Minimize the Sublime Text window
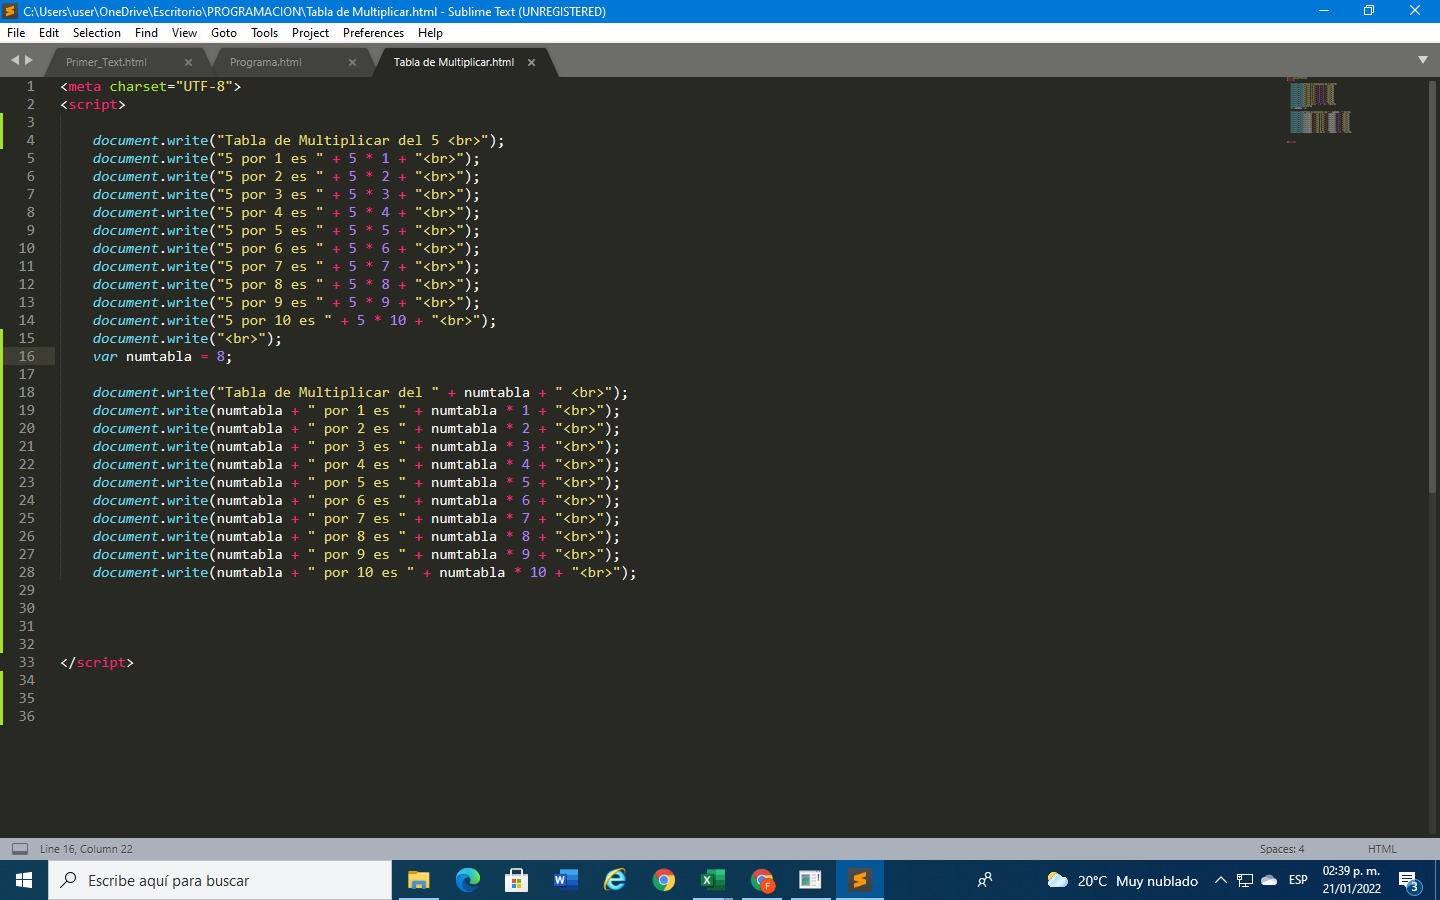Viewport: 1440px width, 900px height. tap(1323, 11)
